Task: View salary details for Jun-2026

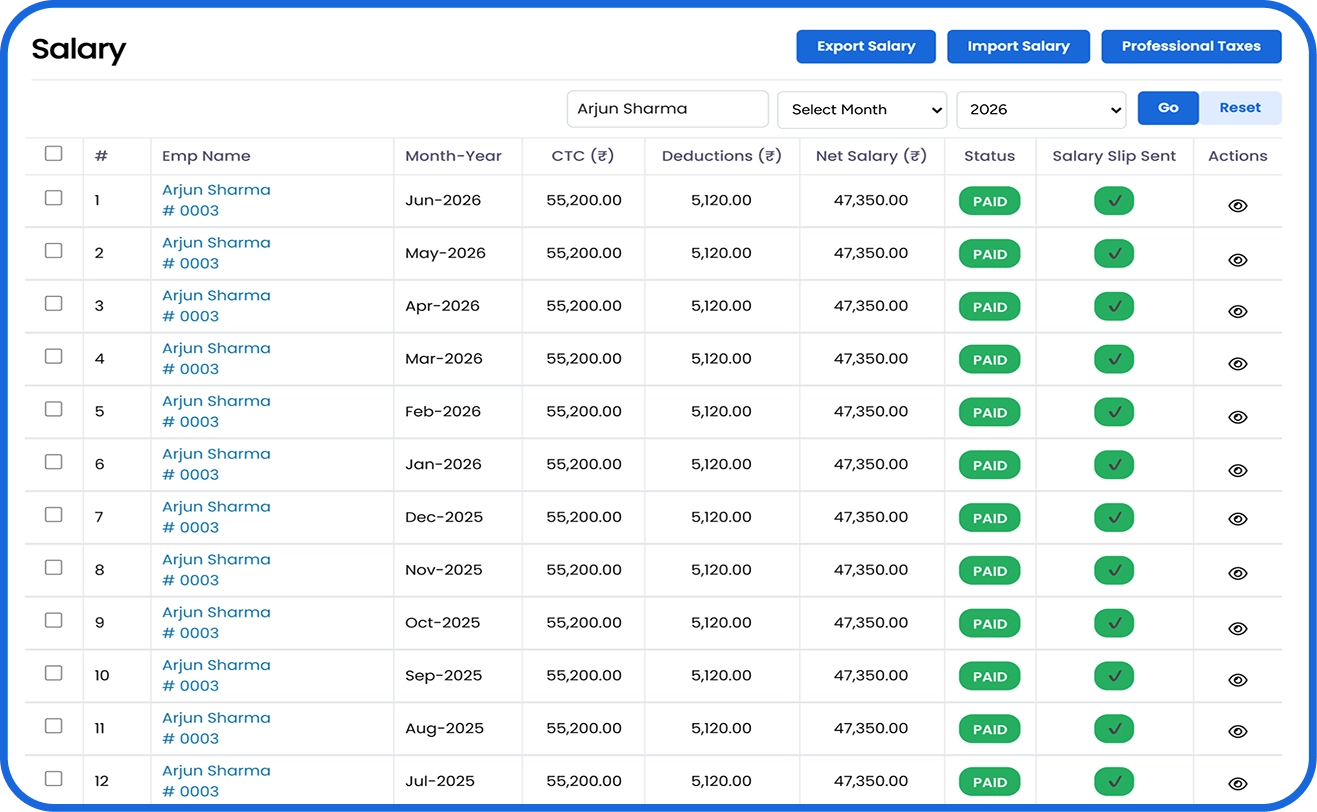Action: (x=1237, y=206)
